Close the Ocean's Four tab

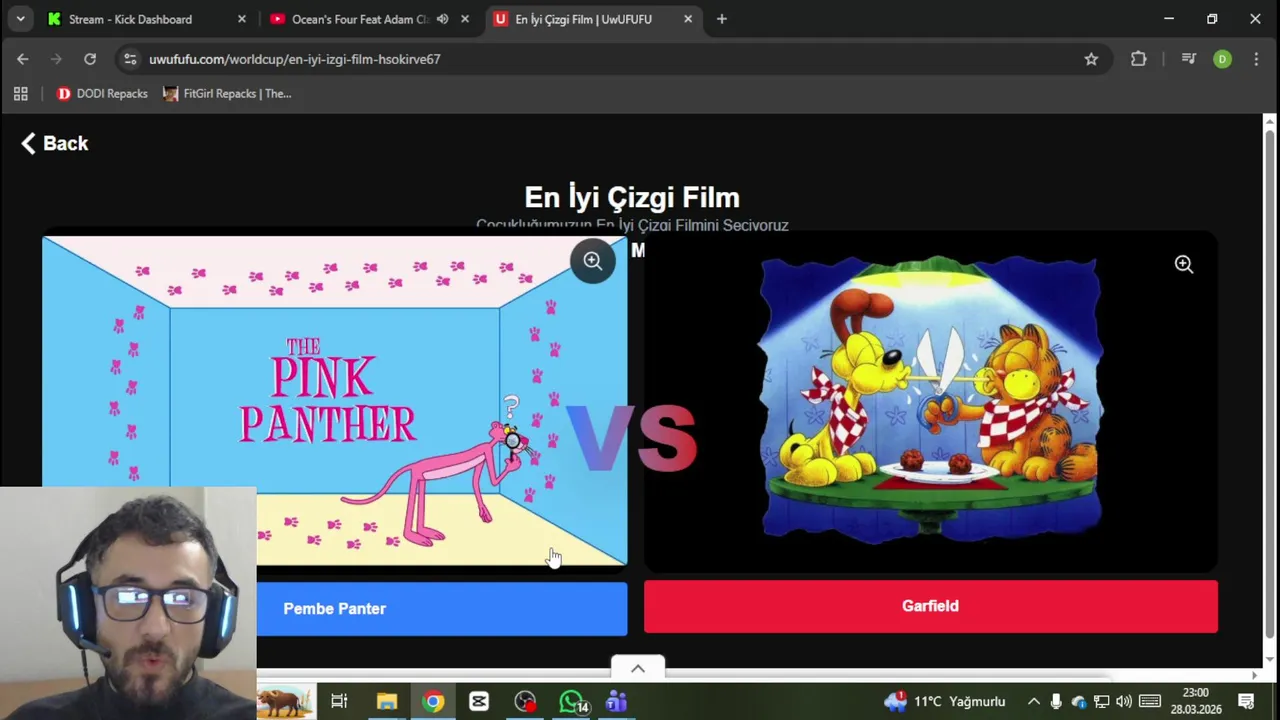[465, 19]
